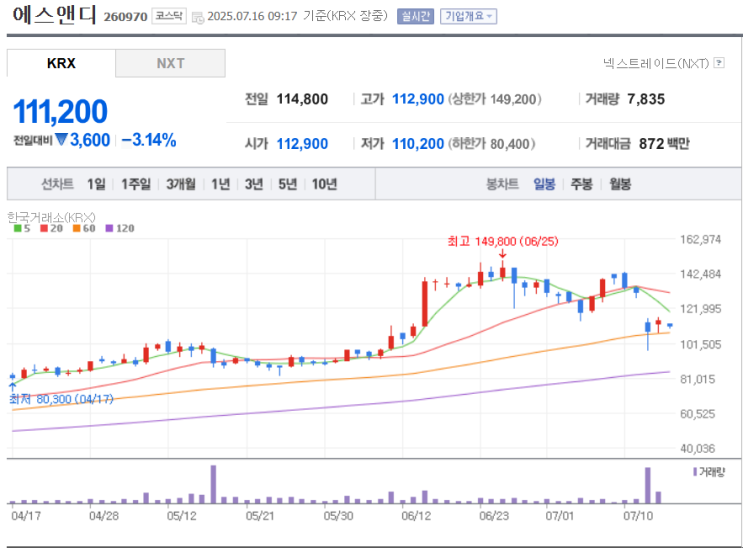
Task: Switch to the NXT tab
Action: pos(171,63)
